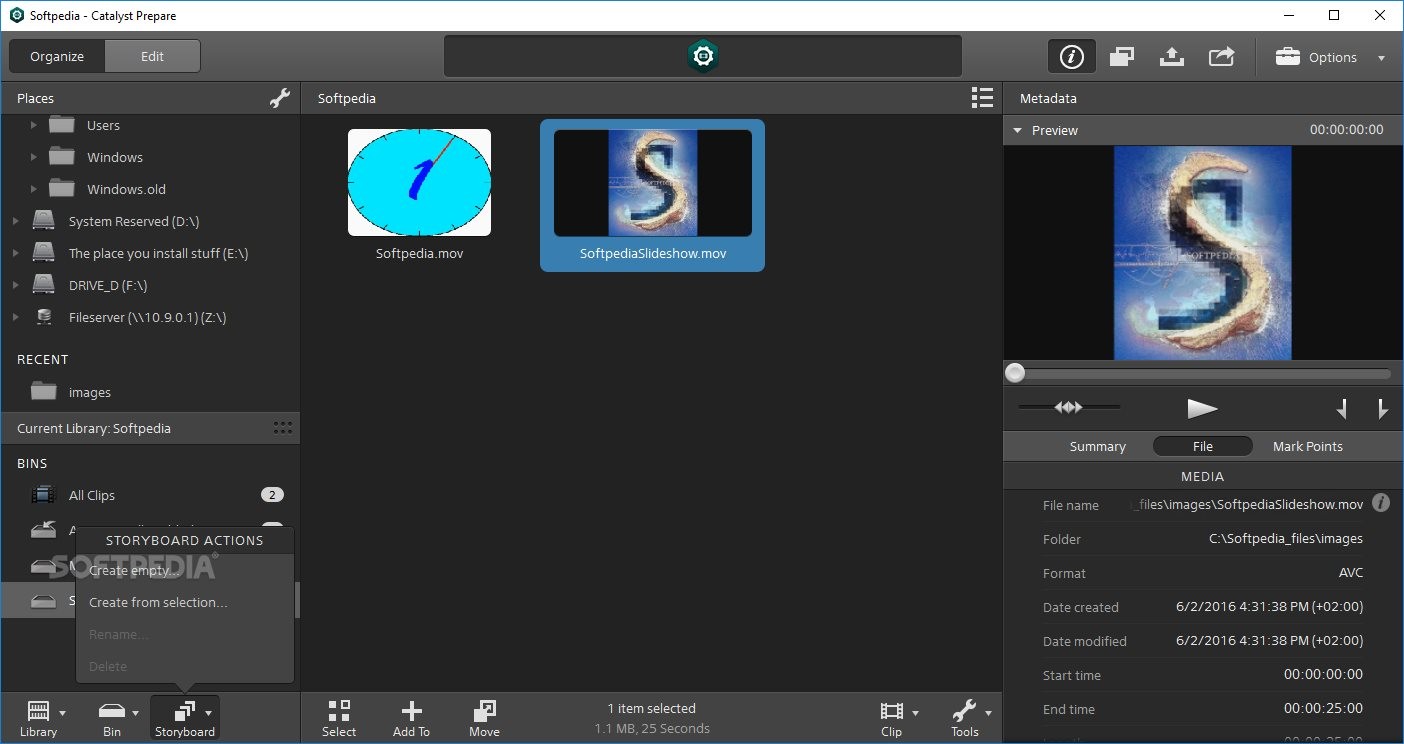Click the AVC format value
The image size is (1404, 744).
[x=1351, y=573]
